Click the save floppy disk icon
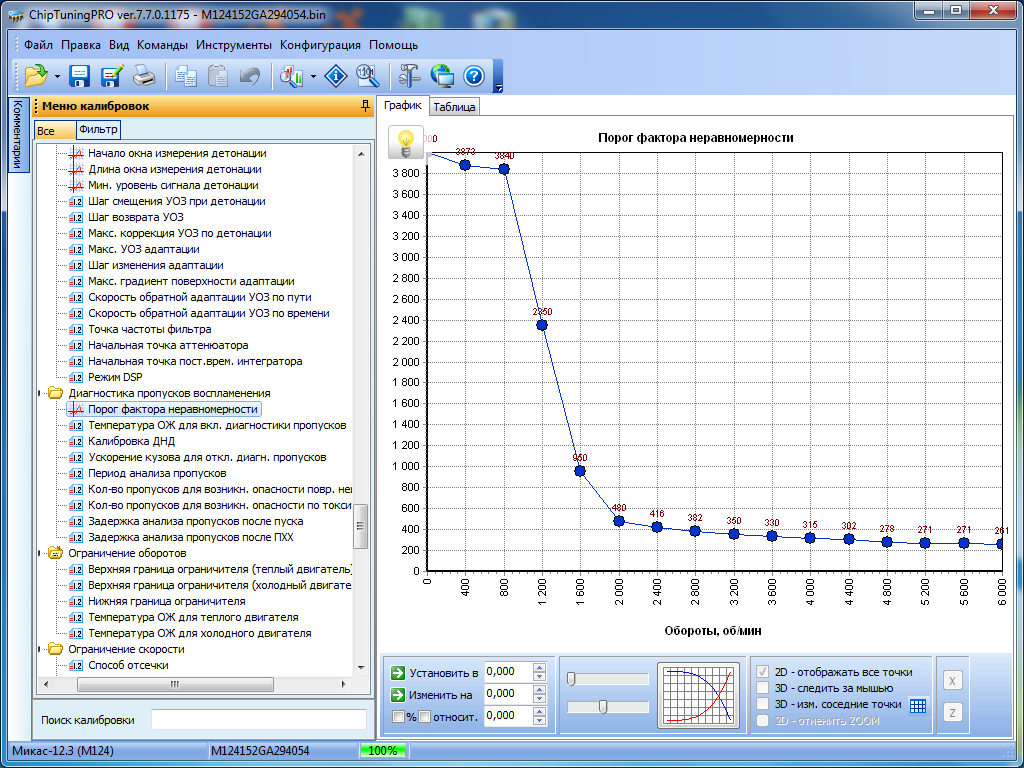Screen dimensions: 1024x768 coord(80,76)
